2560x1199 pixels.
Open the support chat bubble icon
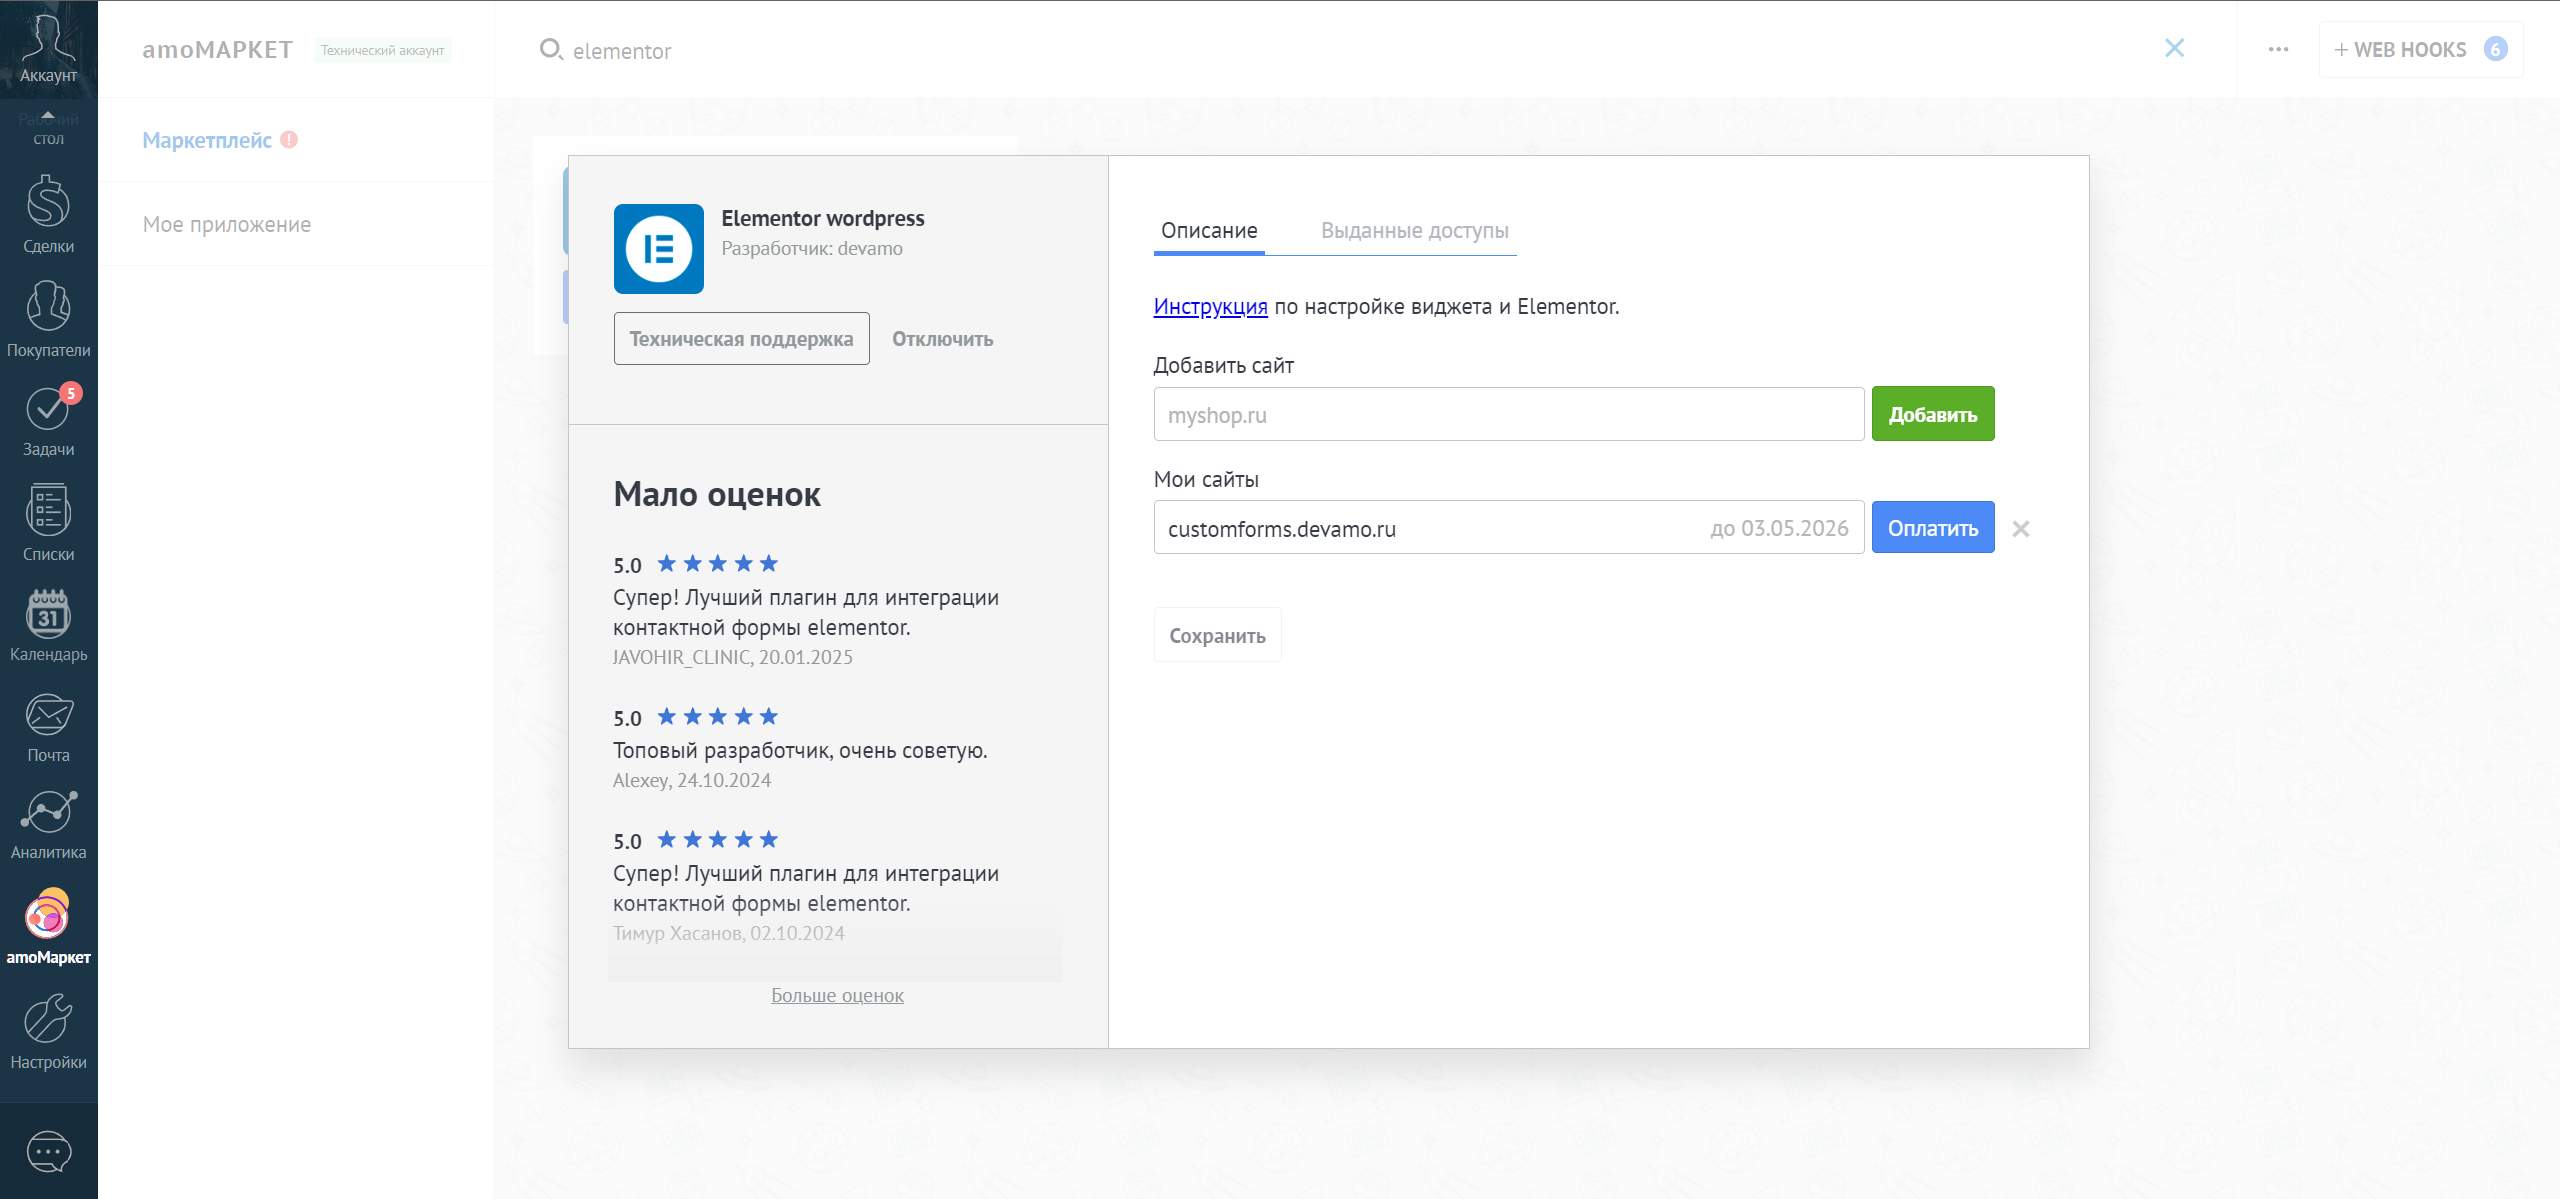(47, 1152)
